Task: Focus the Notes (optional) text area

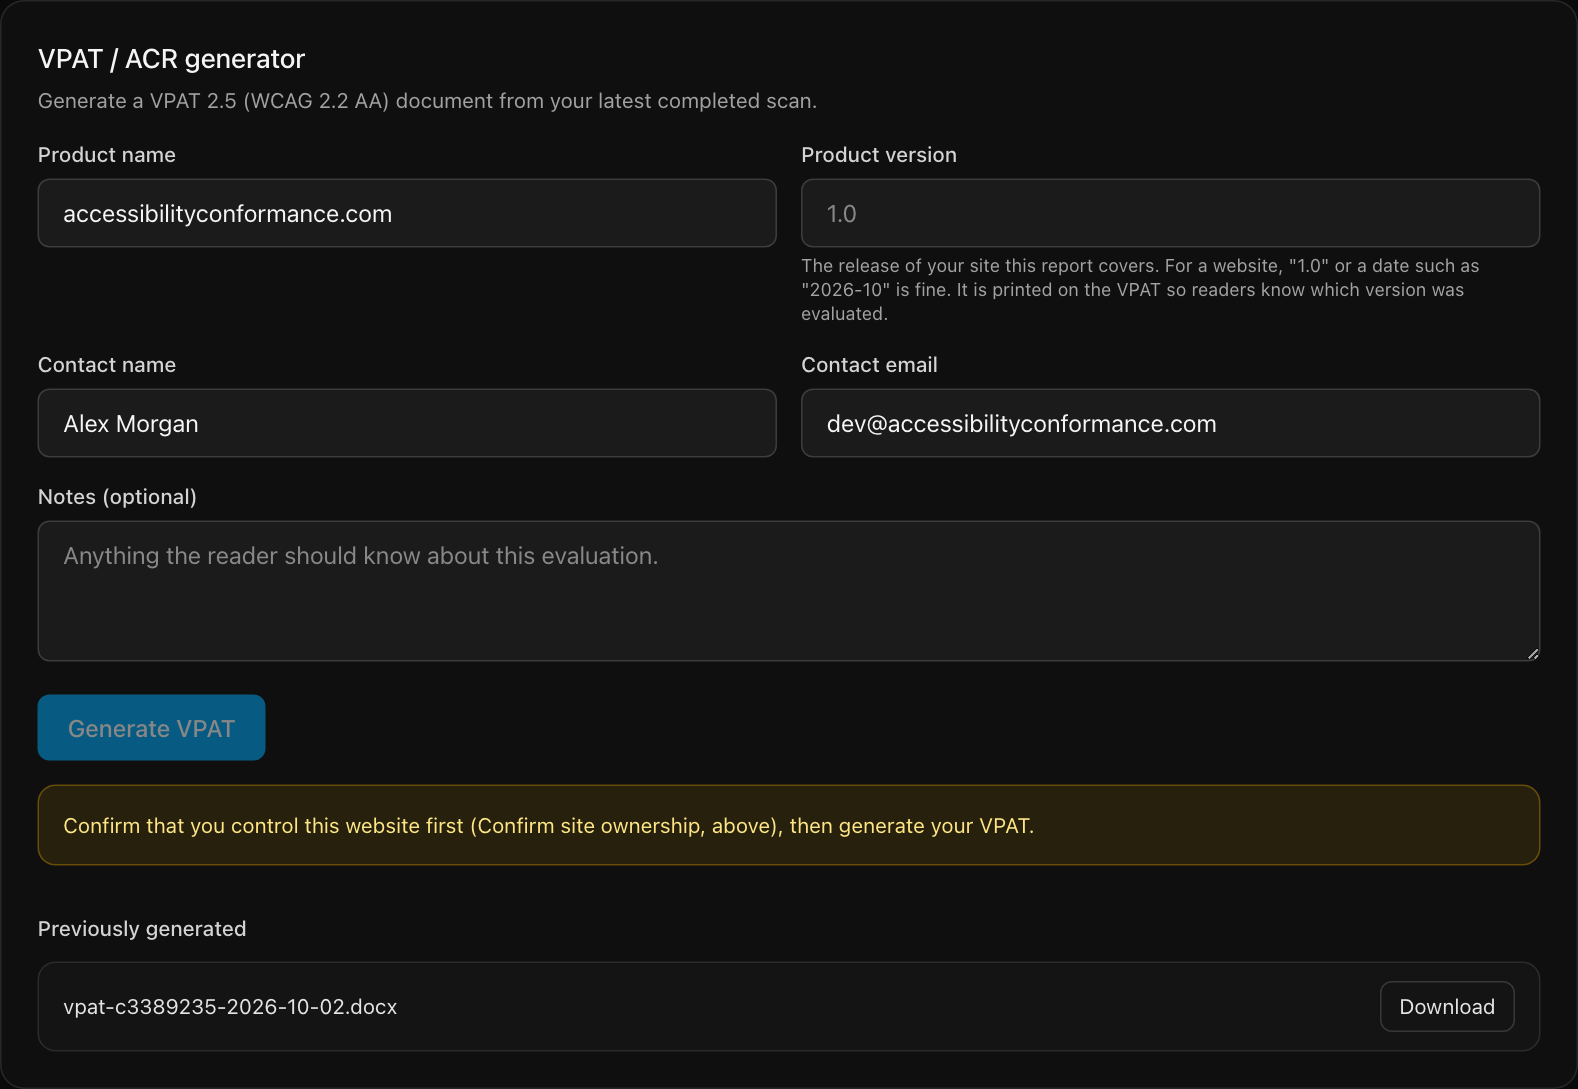Action: click(789, 591)
